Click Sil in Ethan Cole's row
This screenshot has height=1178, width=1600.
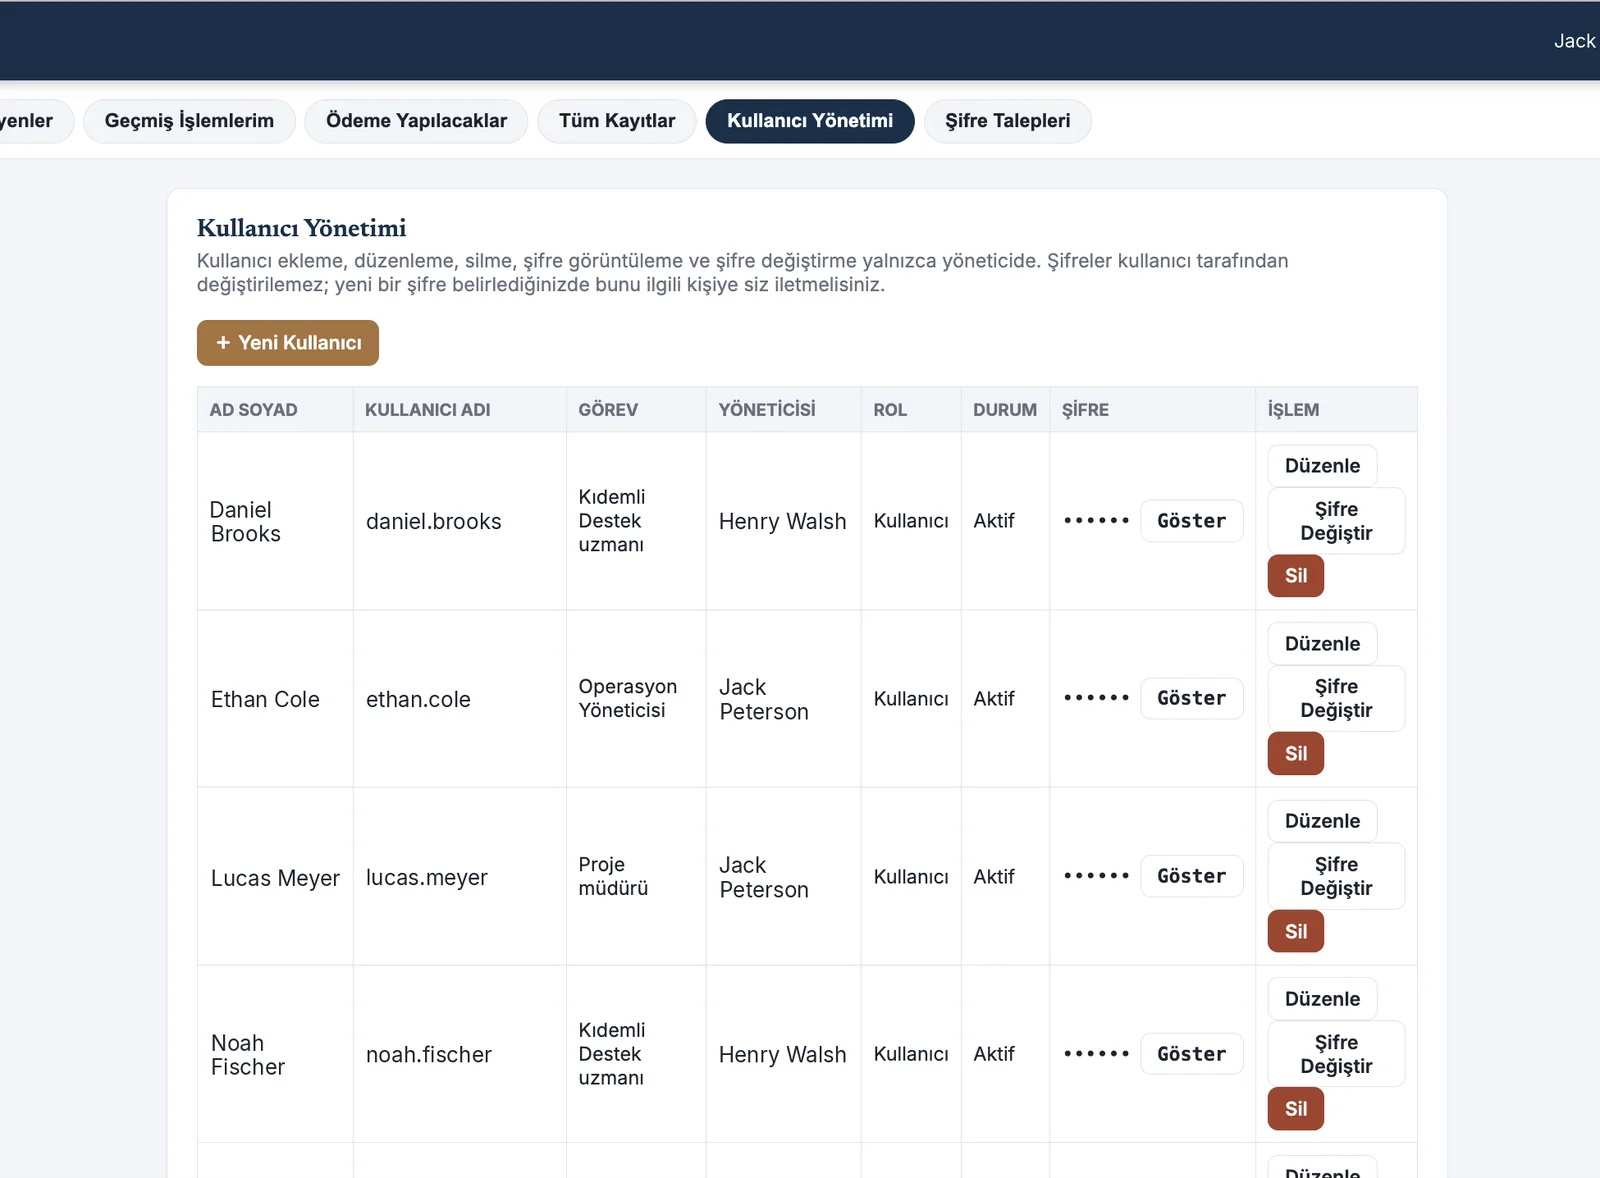point(1296,754)
